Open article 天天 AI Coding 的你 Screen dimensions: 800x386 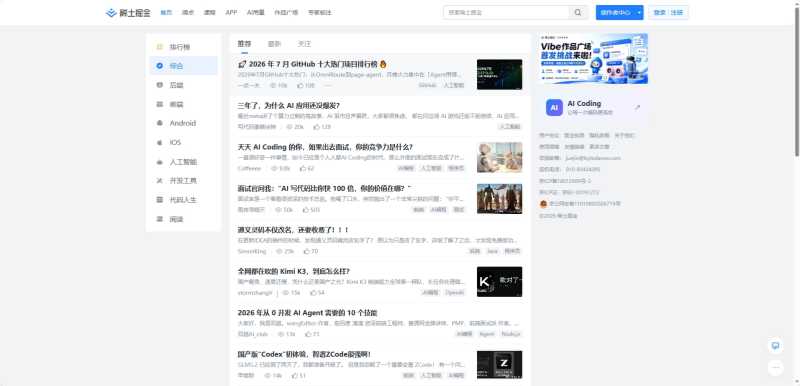[x=325, y=147]
